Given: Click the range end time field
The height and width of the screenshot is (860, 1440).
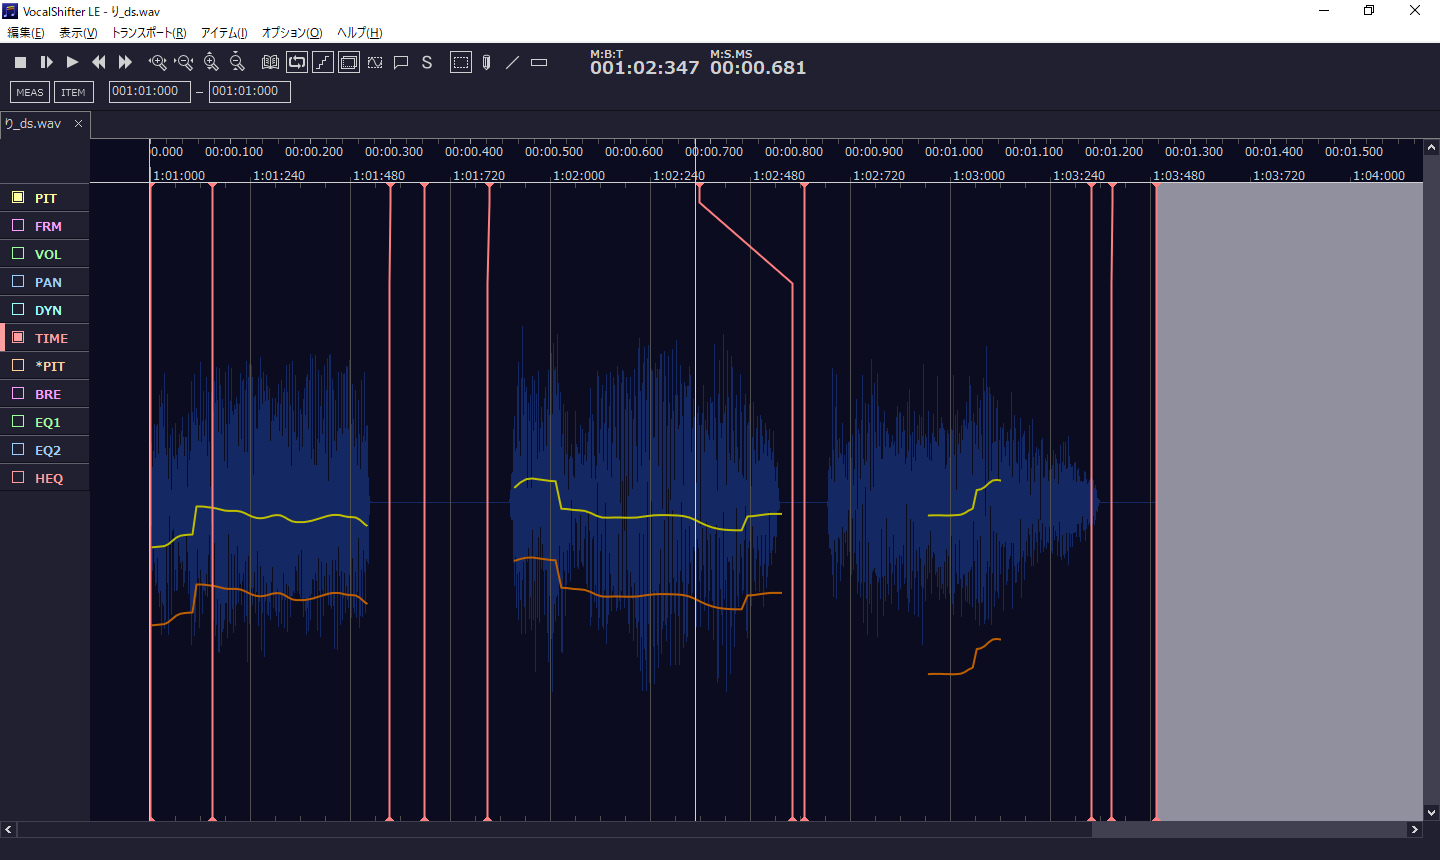Looking at the screenshot, I should [x=250, y=91].
